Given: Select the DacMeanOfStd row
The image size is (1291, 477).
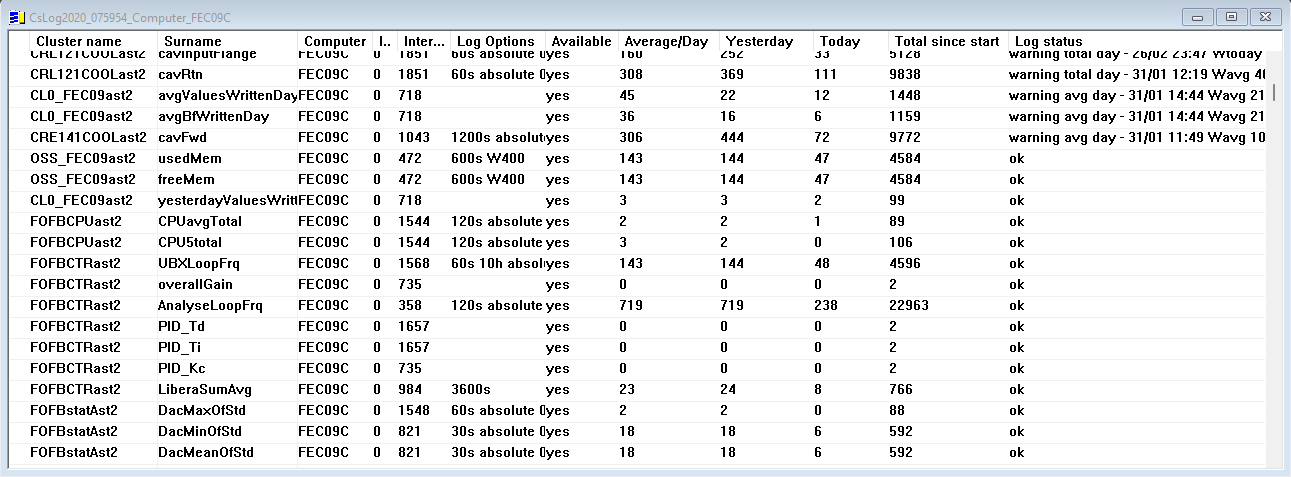Looking at the screenshot, I should pos(205,452).
